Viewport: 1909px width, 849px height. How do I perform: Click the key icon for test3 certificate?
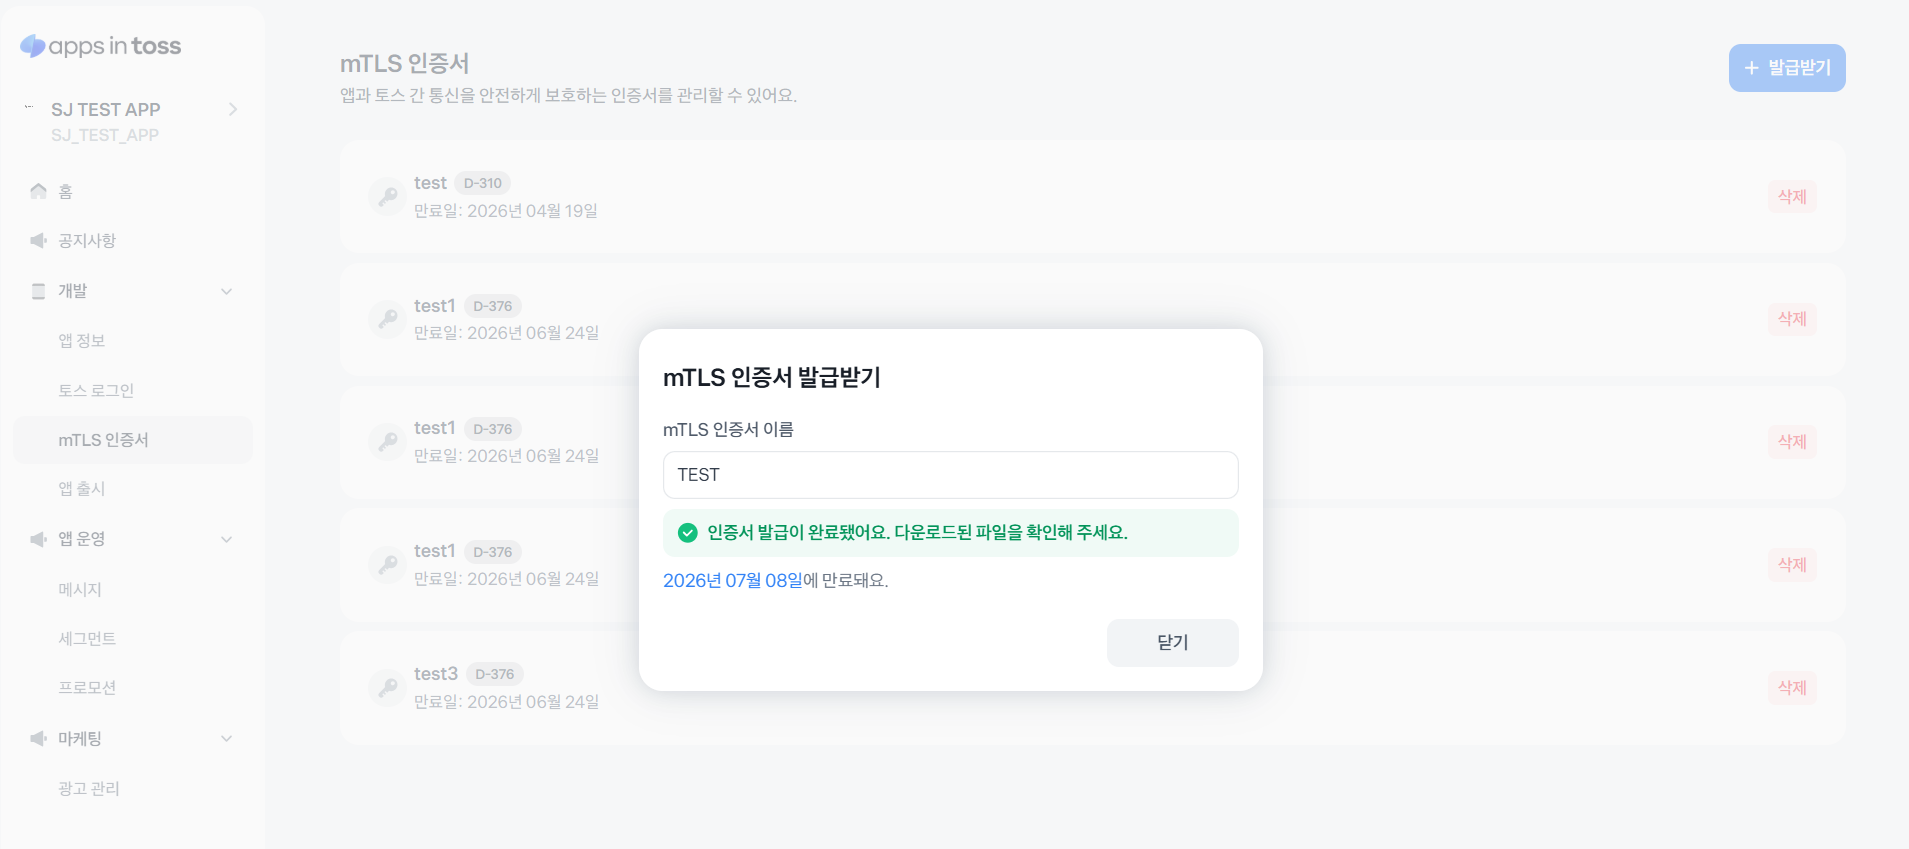pos(387,687)
